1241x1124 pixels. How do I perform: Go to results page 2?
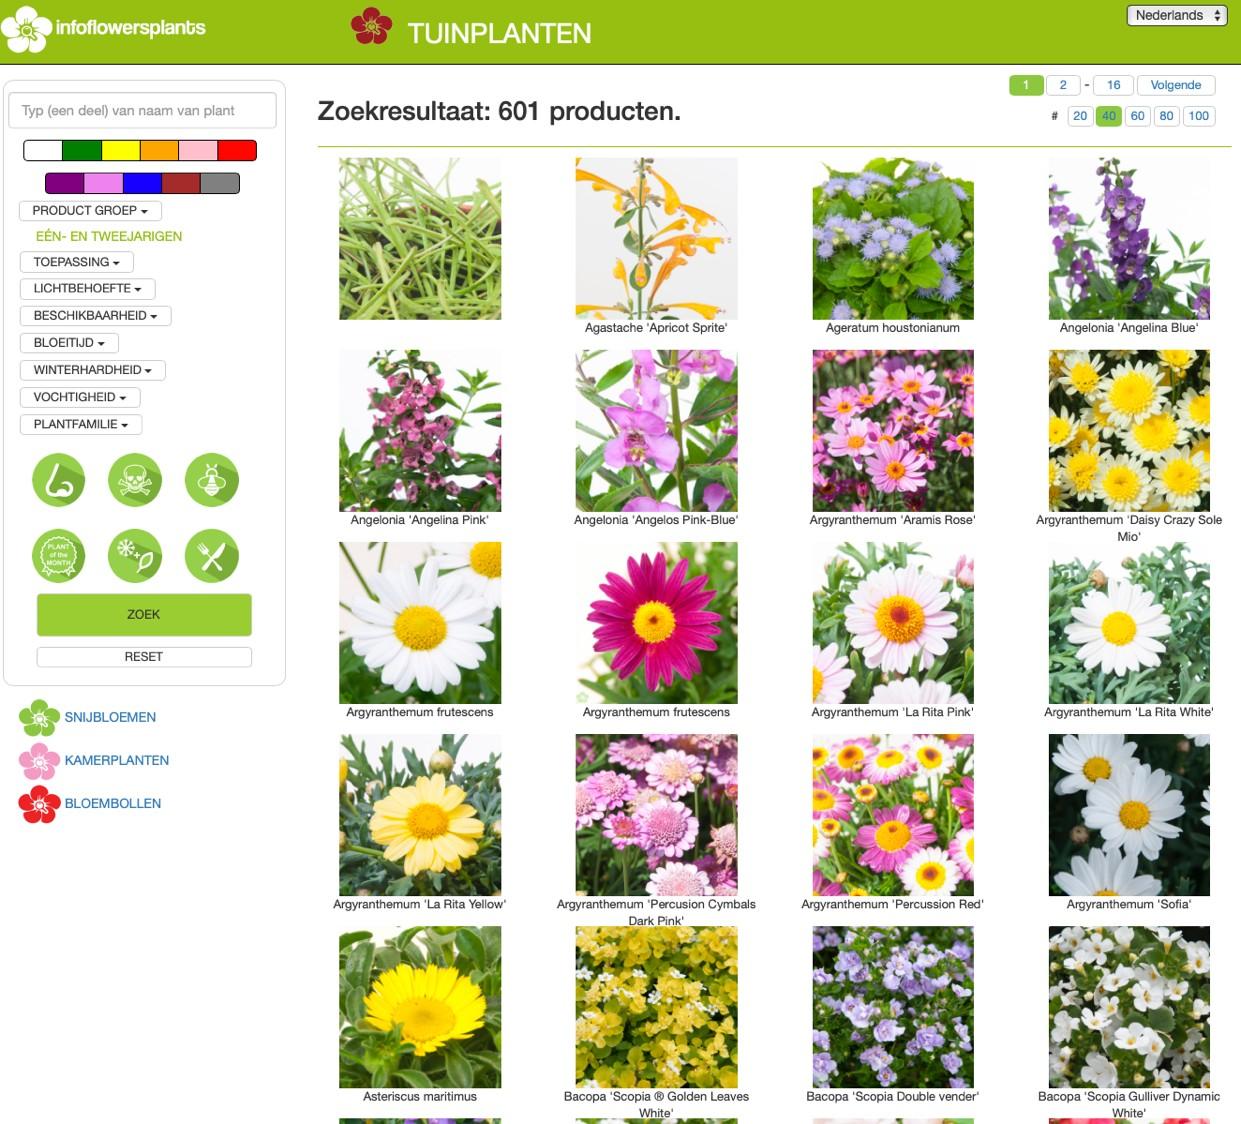tap(1063, 85)
